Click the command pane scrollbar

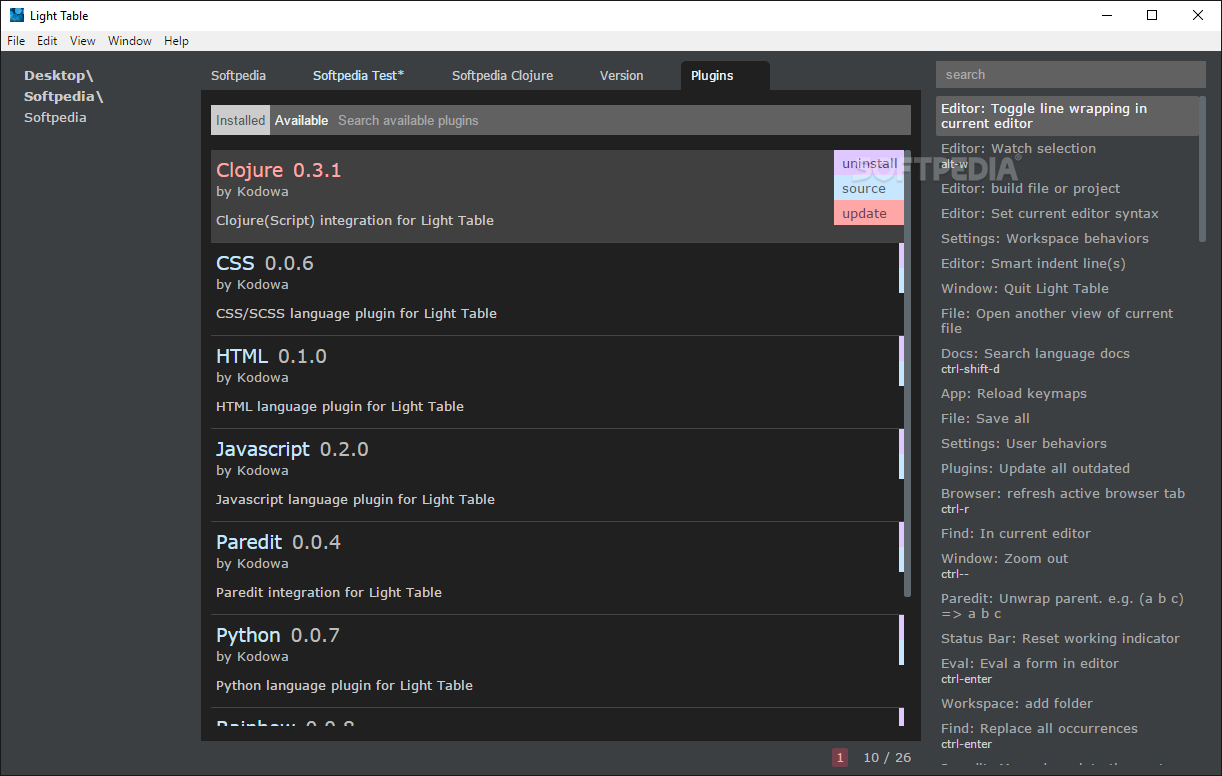click(1203, 169)
